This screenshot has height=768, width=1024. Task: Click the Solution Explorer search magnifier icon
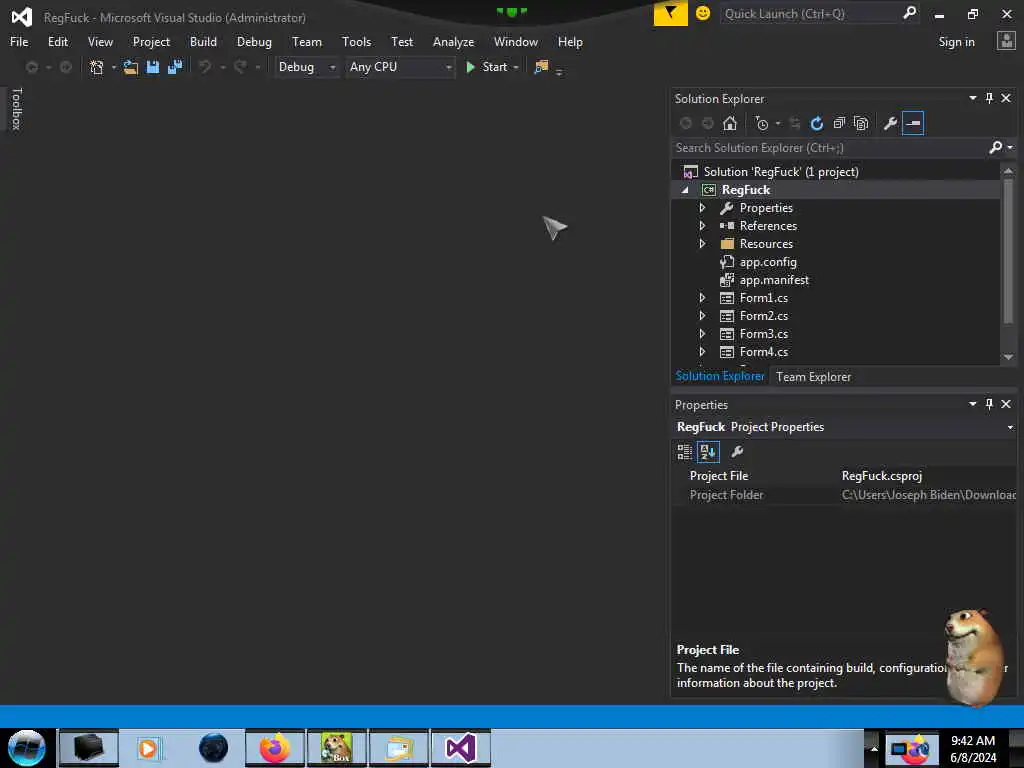click(x=995, y=148)
